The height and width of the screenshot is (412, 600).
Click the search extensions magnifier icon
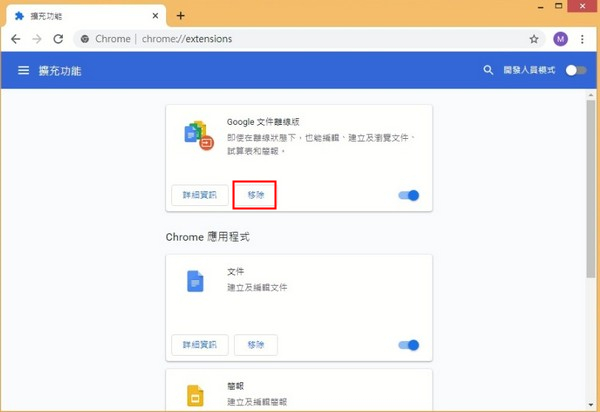[x=488, y=70]
